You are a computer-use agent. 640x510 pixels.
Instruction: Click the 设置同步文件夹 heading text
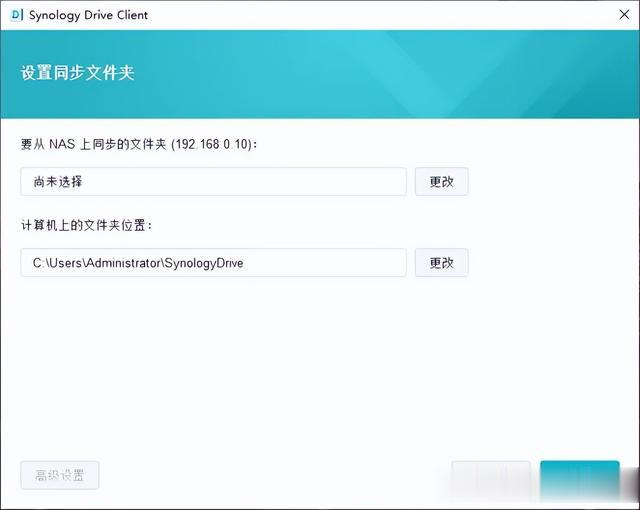pyautogui.click(x=78, y=73)
